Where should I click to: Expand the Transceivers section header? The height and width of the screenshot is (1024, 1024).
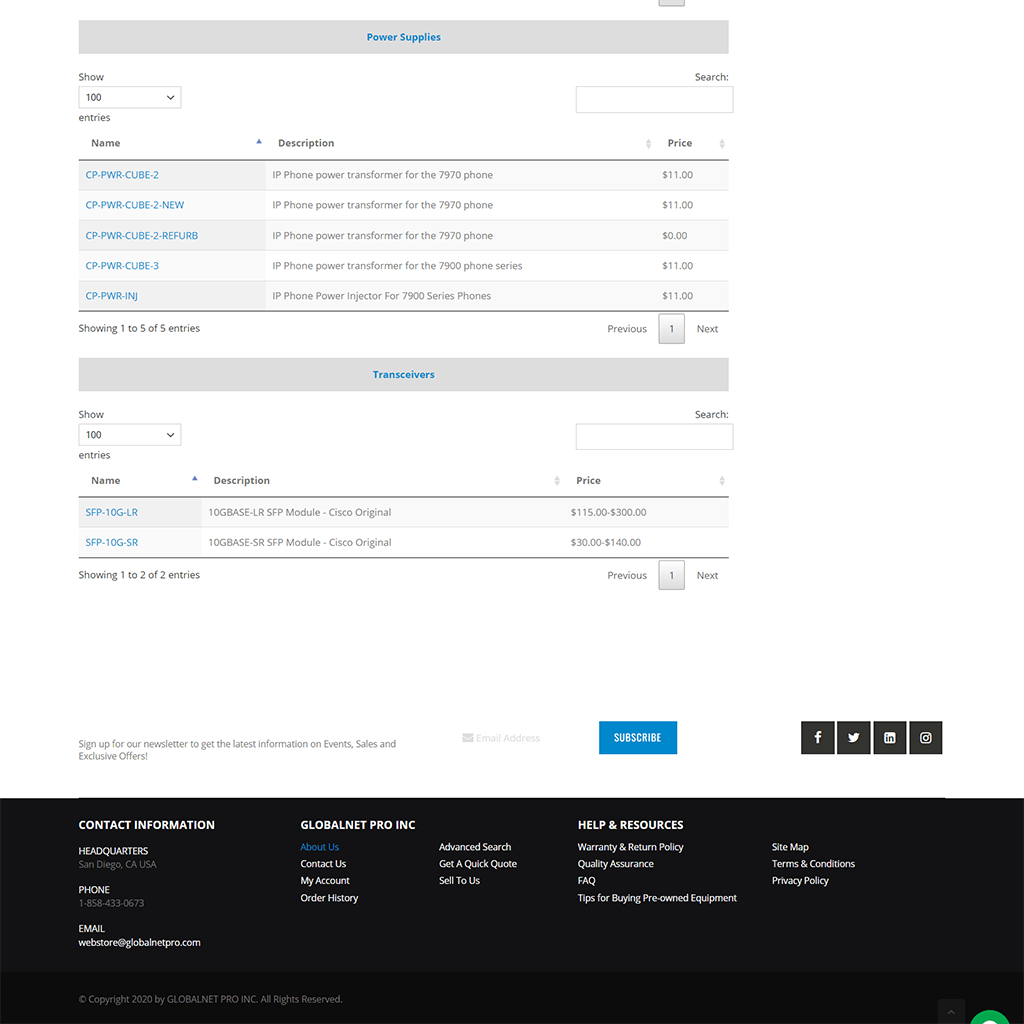[403, 374]
